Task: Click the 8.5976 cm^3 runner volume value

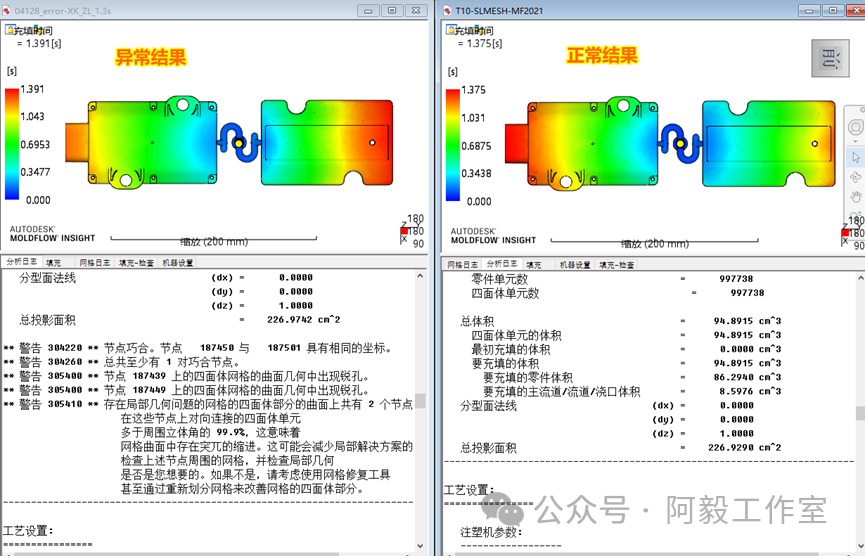Action: pyautogui.click(x=750, y=391)
